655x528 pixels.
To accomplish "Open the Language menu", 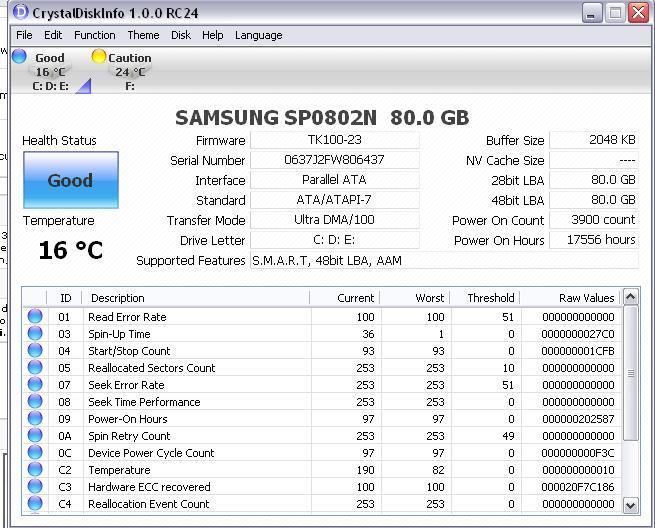I will (x=259, y=35).
